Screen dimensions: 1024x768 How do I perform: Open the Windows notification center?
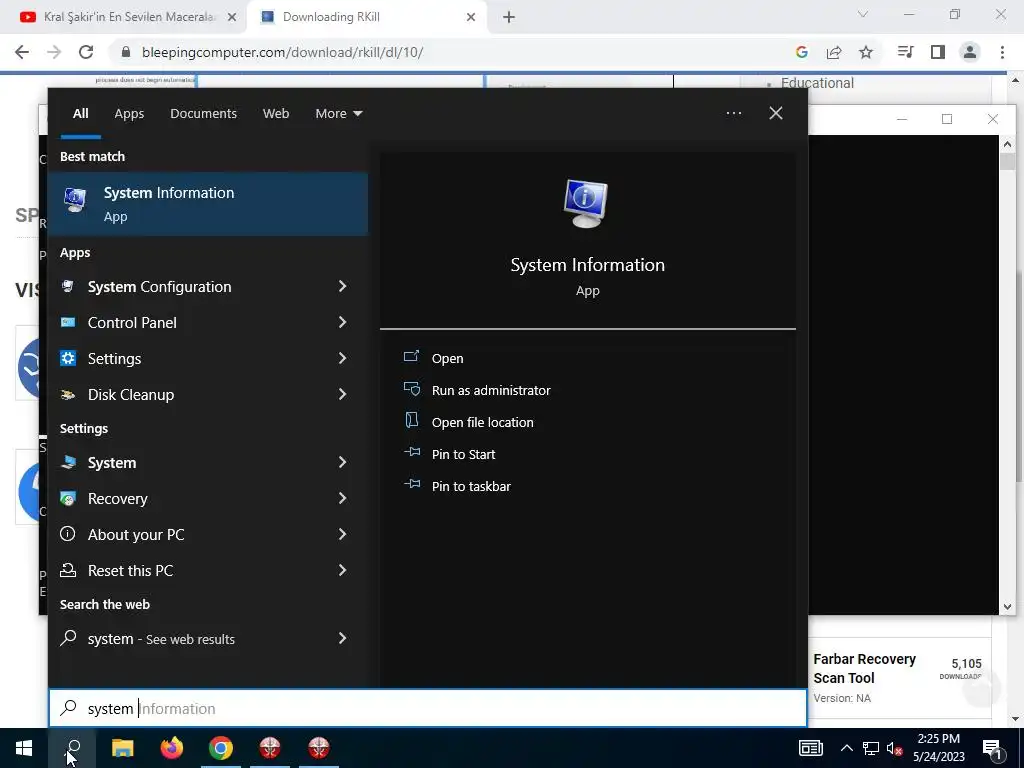[x=993, y=748]
